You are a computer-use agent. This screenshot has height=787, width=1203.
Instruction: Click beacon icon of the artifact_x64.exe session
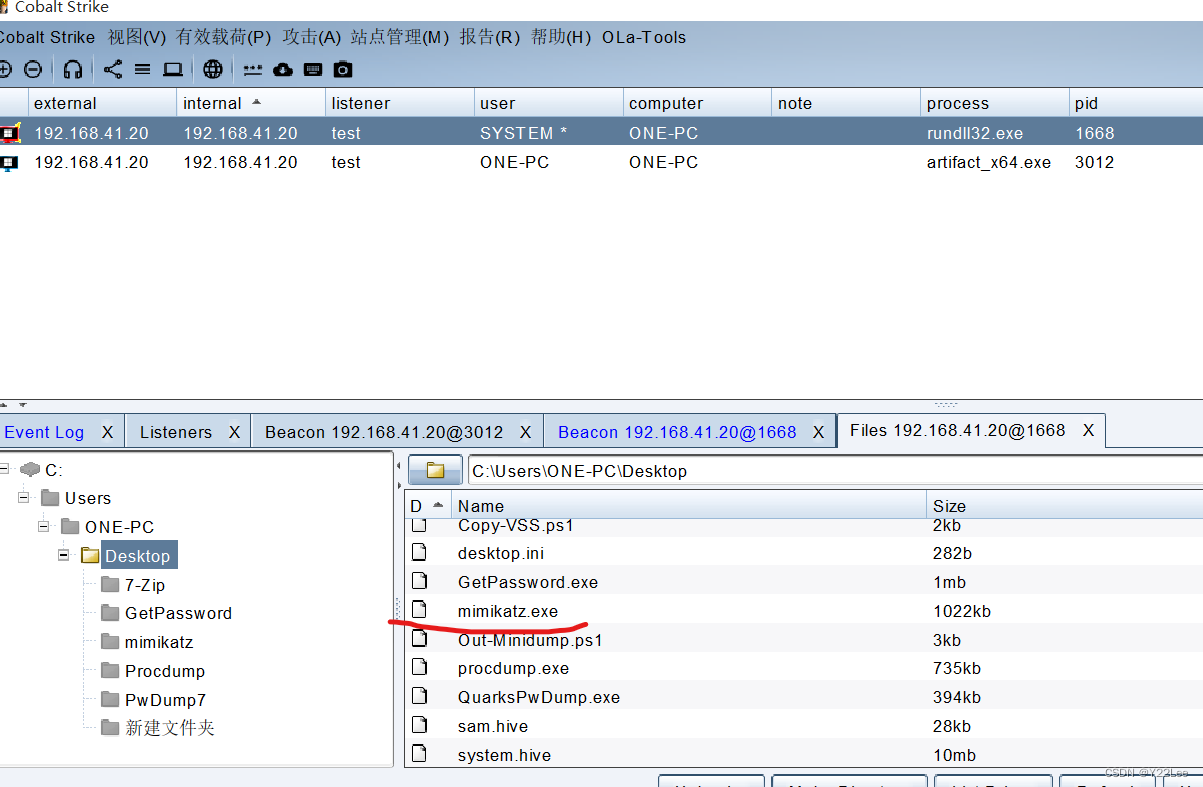point(9,162)
